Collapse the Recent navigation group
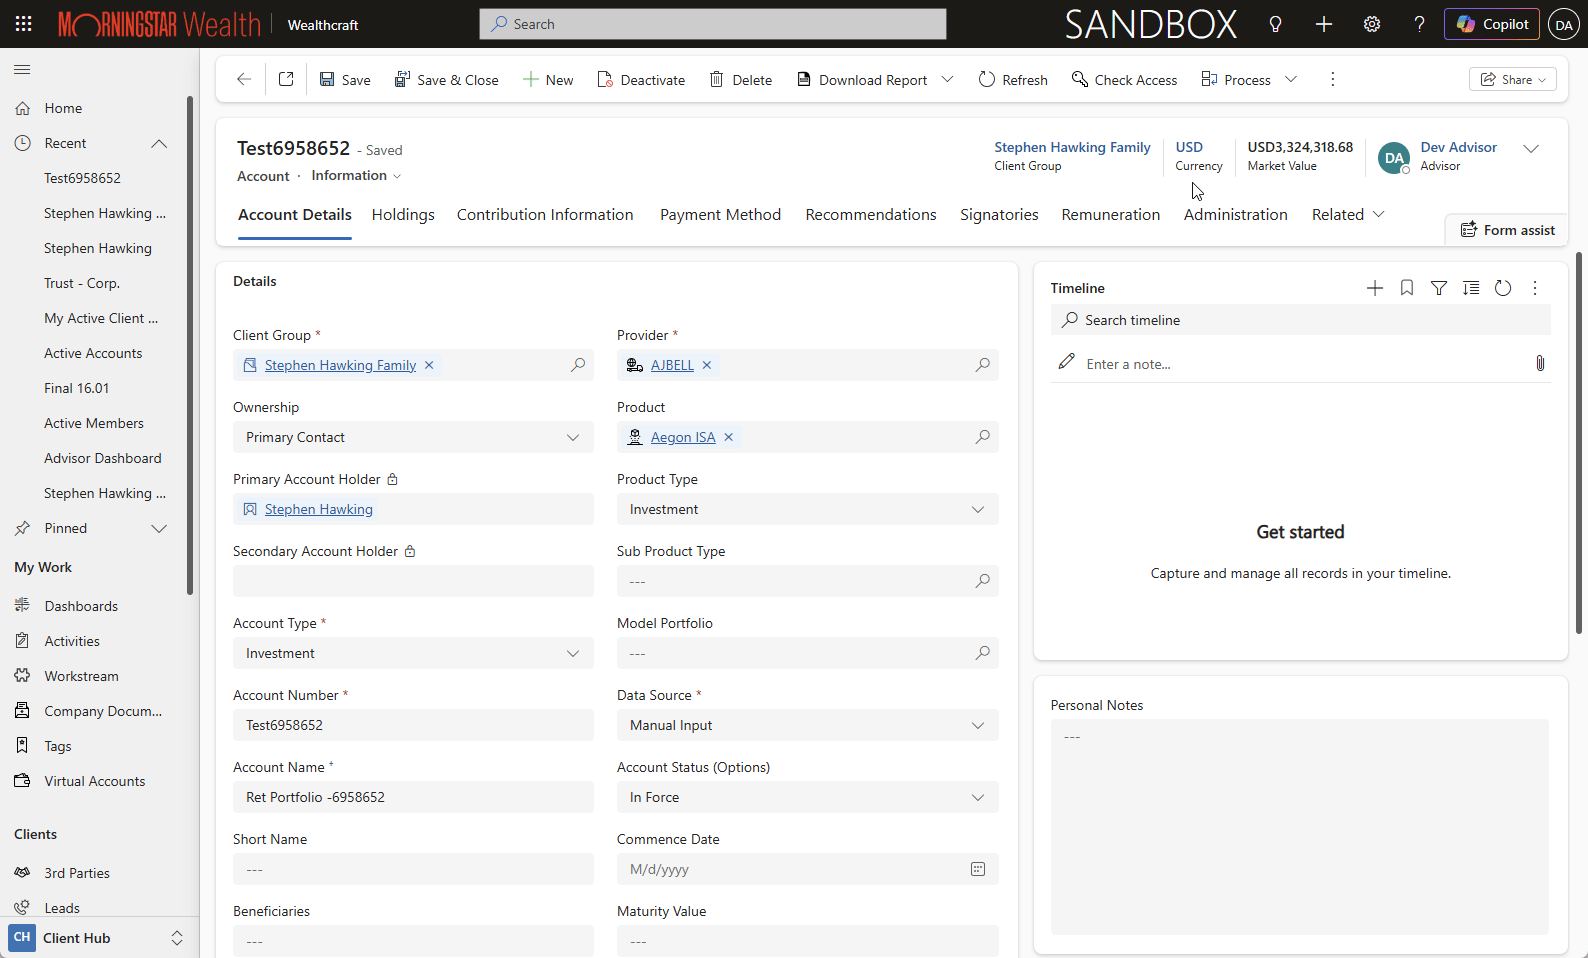Screen dimensions: 1588x958 point(159,143)
